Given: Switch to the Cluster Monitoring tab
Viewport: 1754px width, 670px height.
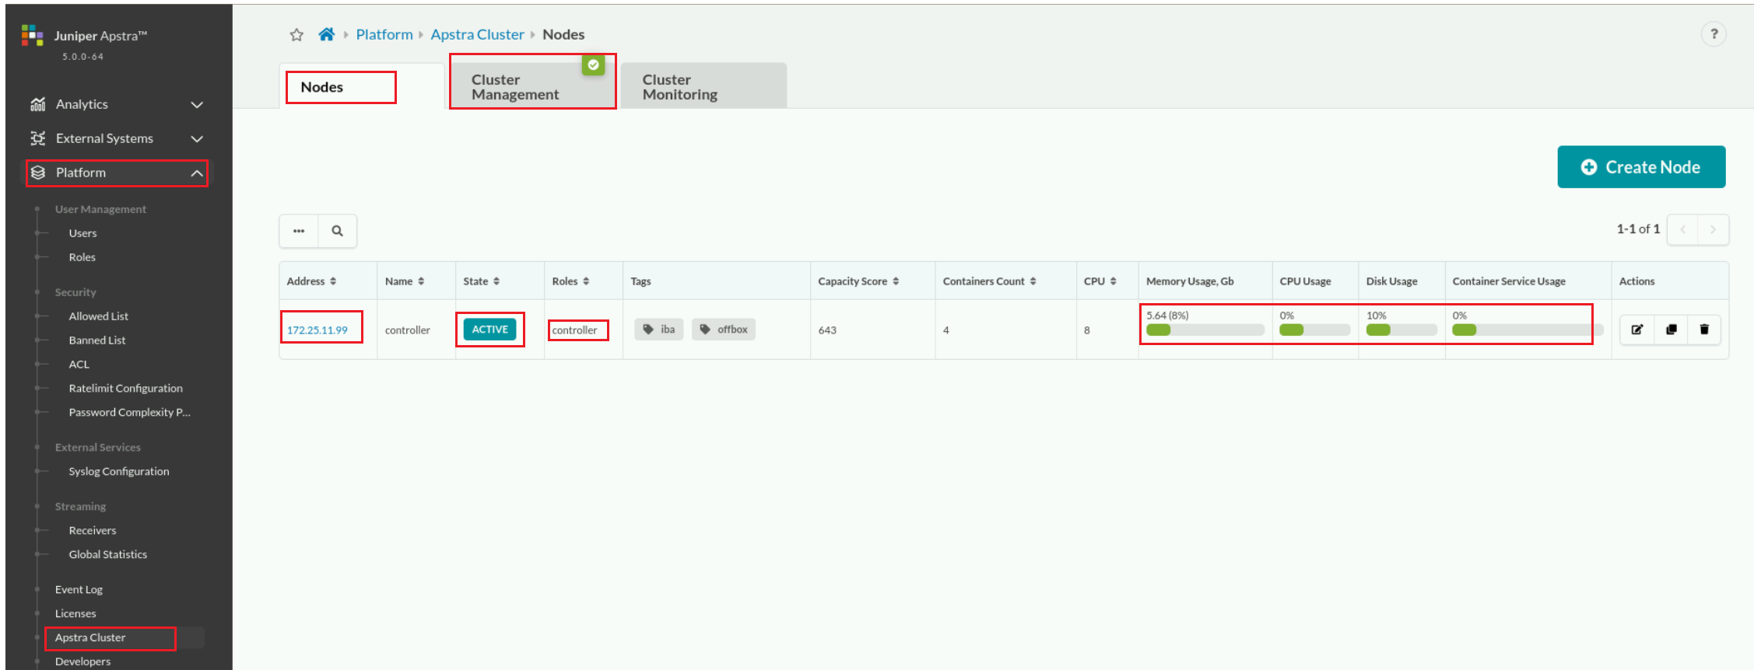Looking at the screenshot, I should point(703,86).
